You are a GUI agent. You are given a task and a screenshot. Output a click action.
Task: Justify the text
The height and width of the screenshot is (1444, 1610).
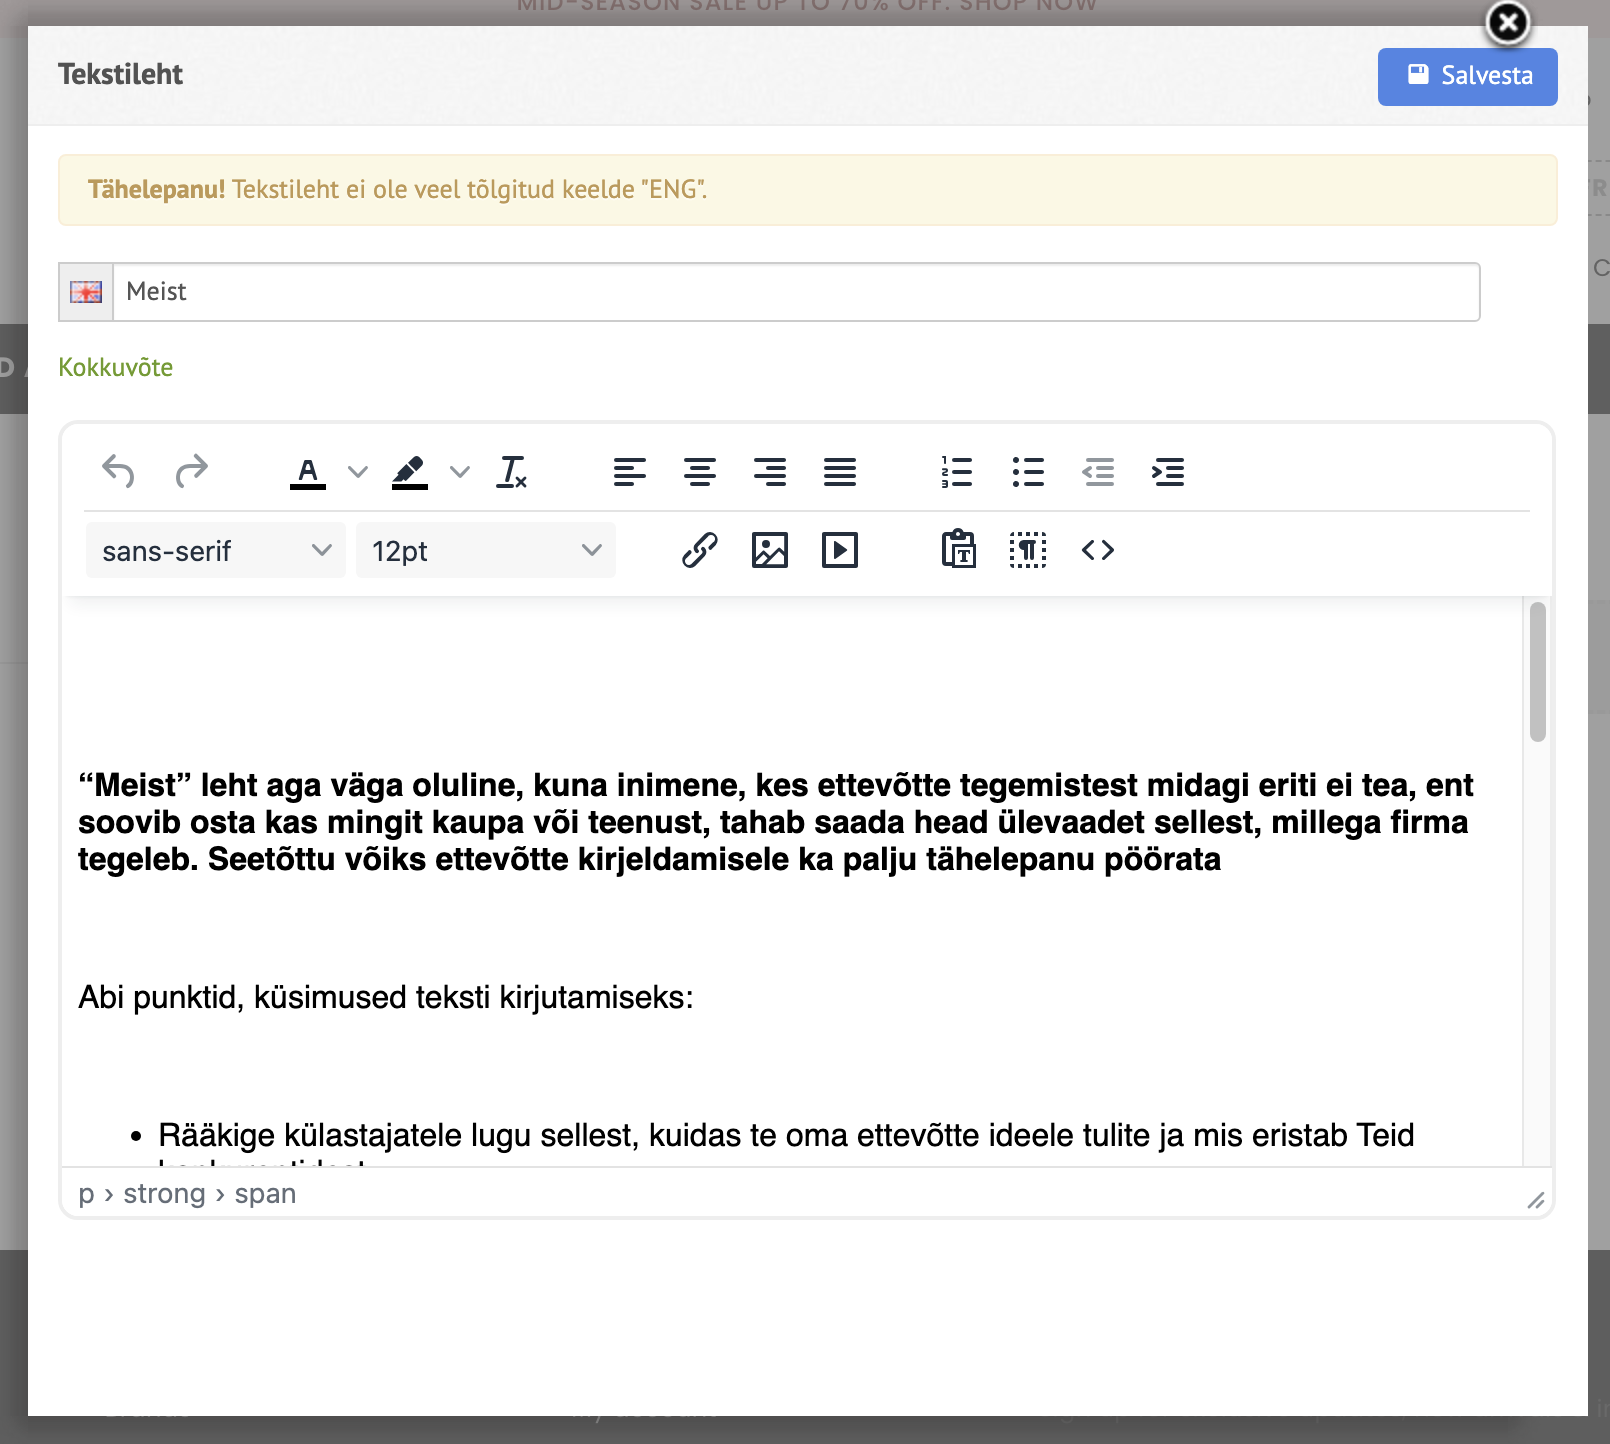(840, 471)
